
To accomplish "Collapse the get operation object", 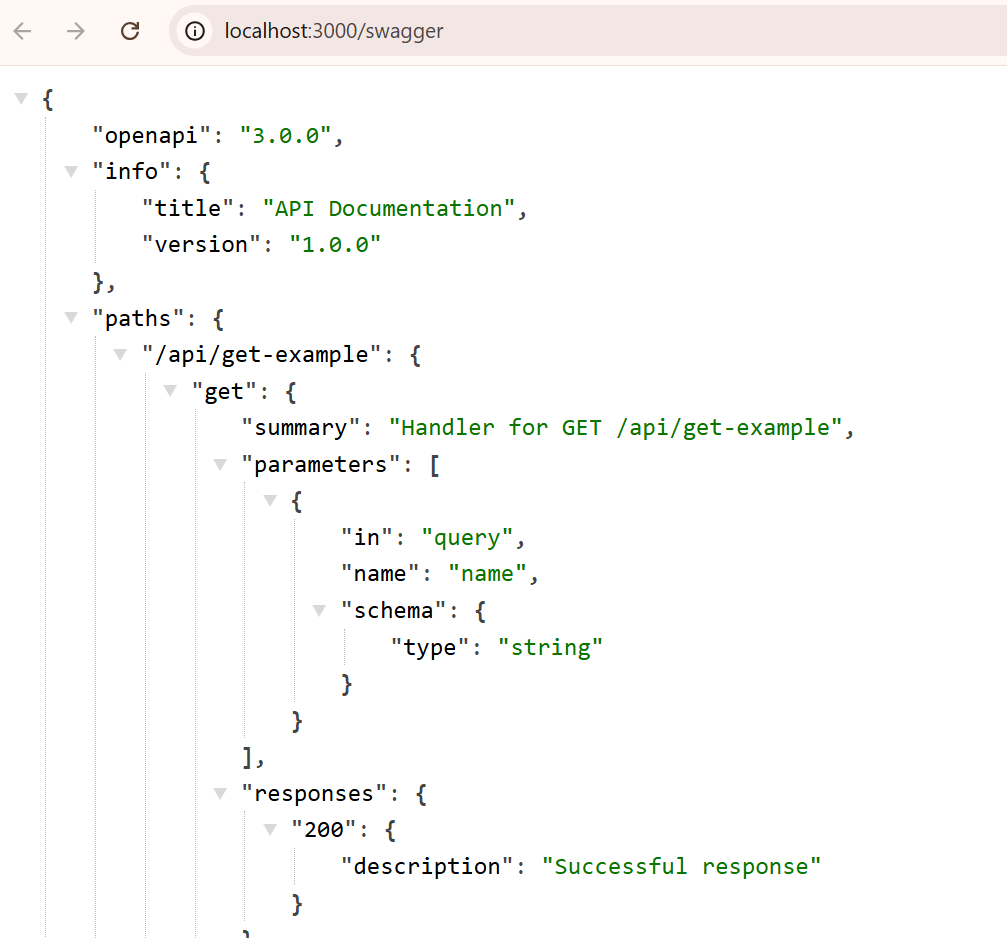I will 170,390.
